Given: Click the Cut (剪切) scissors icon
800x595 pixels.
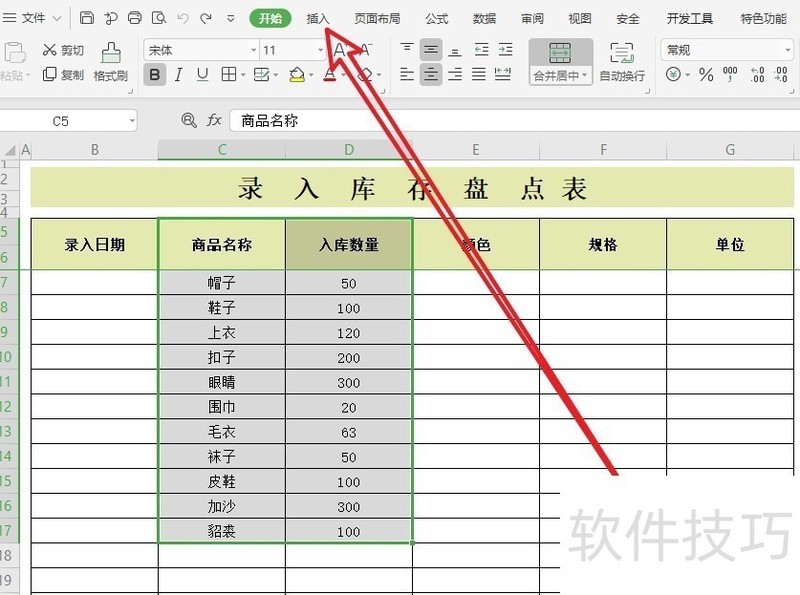Looking at the screenshot, I should (49, 50).
